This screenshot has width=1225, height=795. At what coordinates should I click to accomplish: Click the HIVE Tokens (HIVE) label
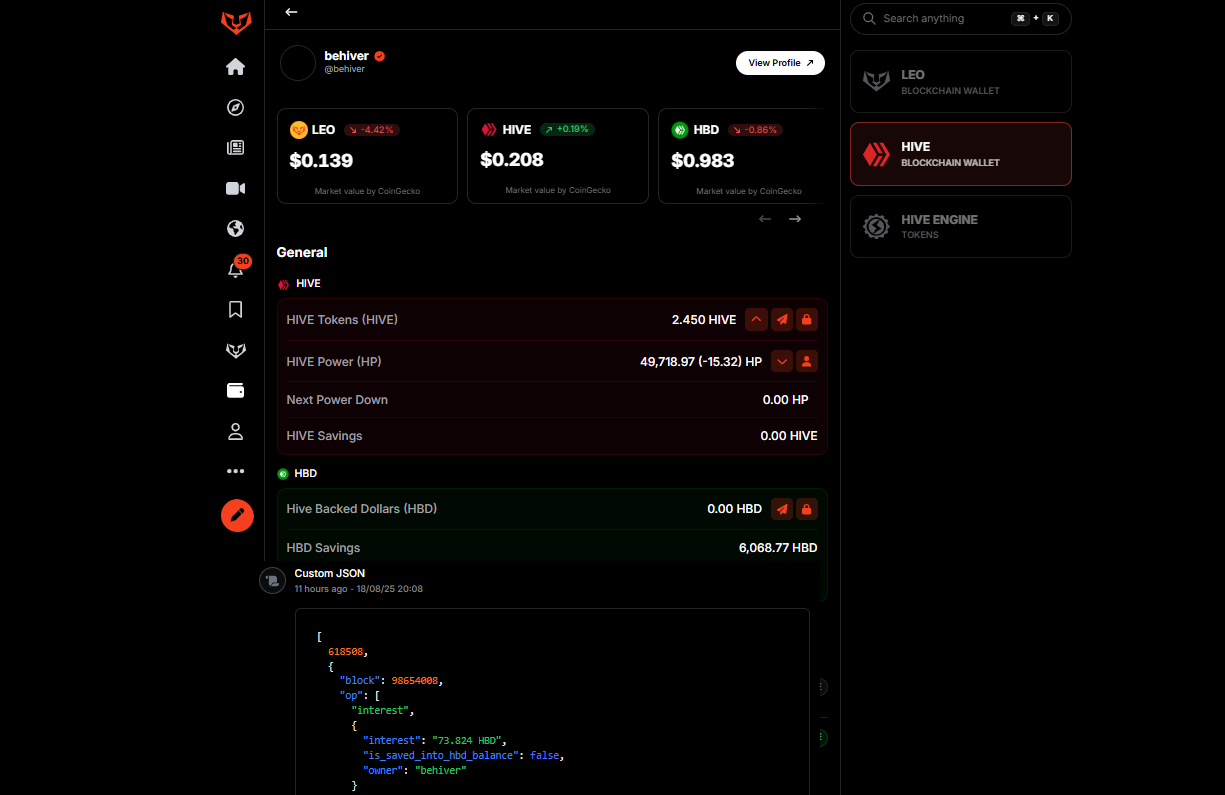[342, 320]
